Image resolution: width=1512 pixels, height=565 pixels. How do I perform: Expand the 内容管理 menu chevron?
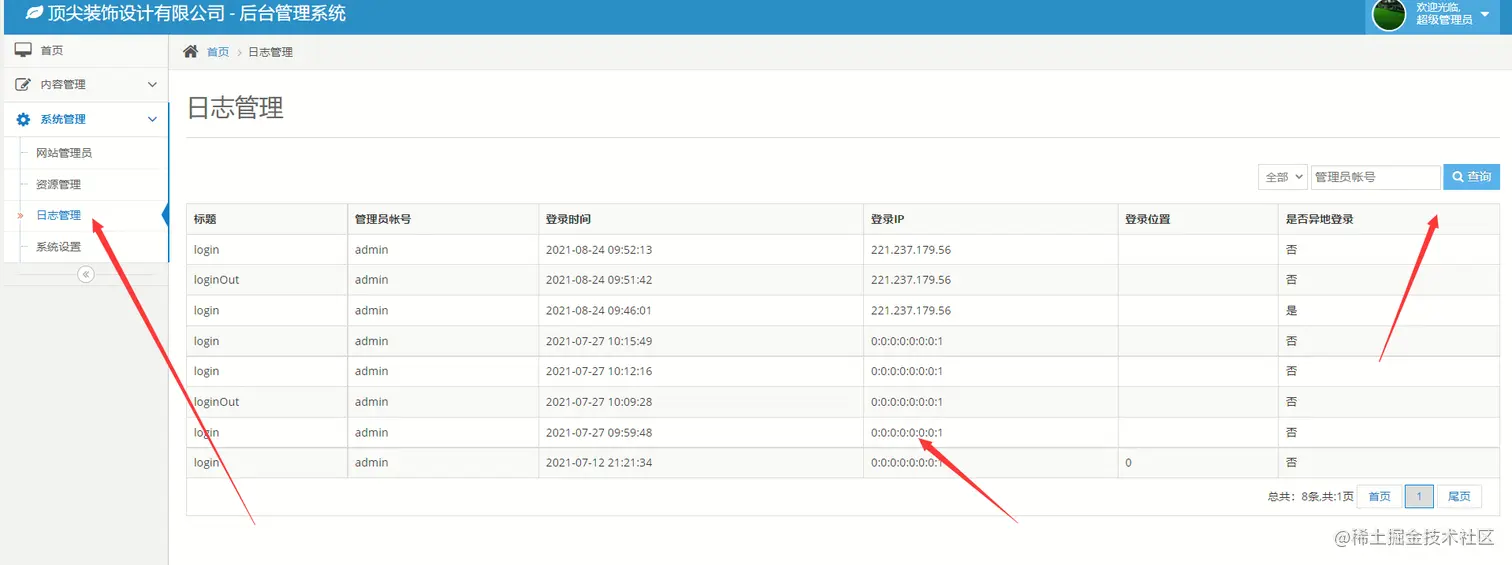[152, 85]
